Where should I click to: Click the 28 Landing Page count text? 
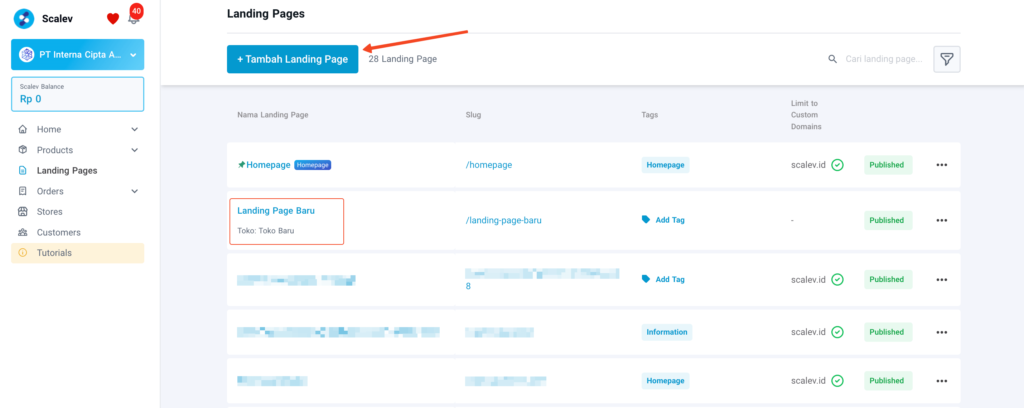click(x=402, y=59)
